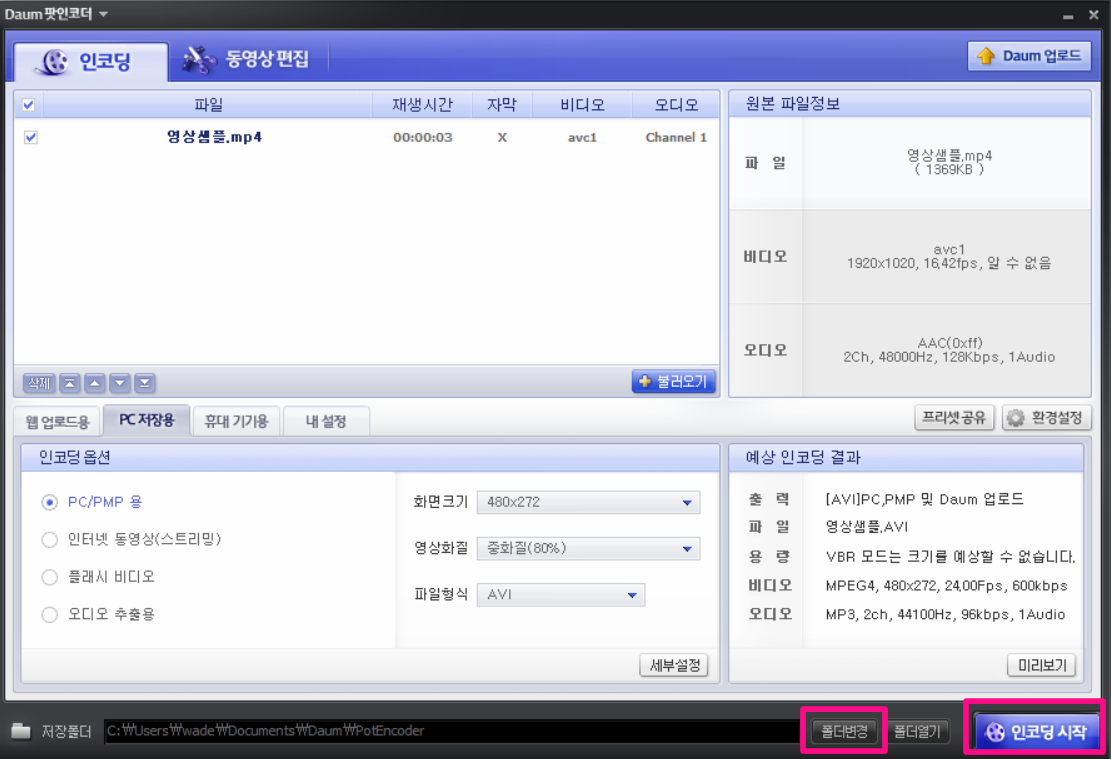Click the 00:00:03 playtime cell
1111x759 pixels.
click(x=422, y=137)
